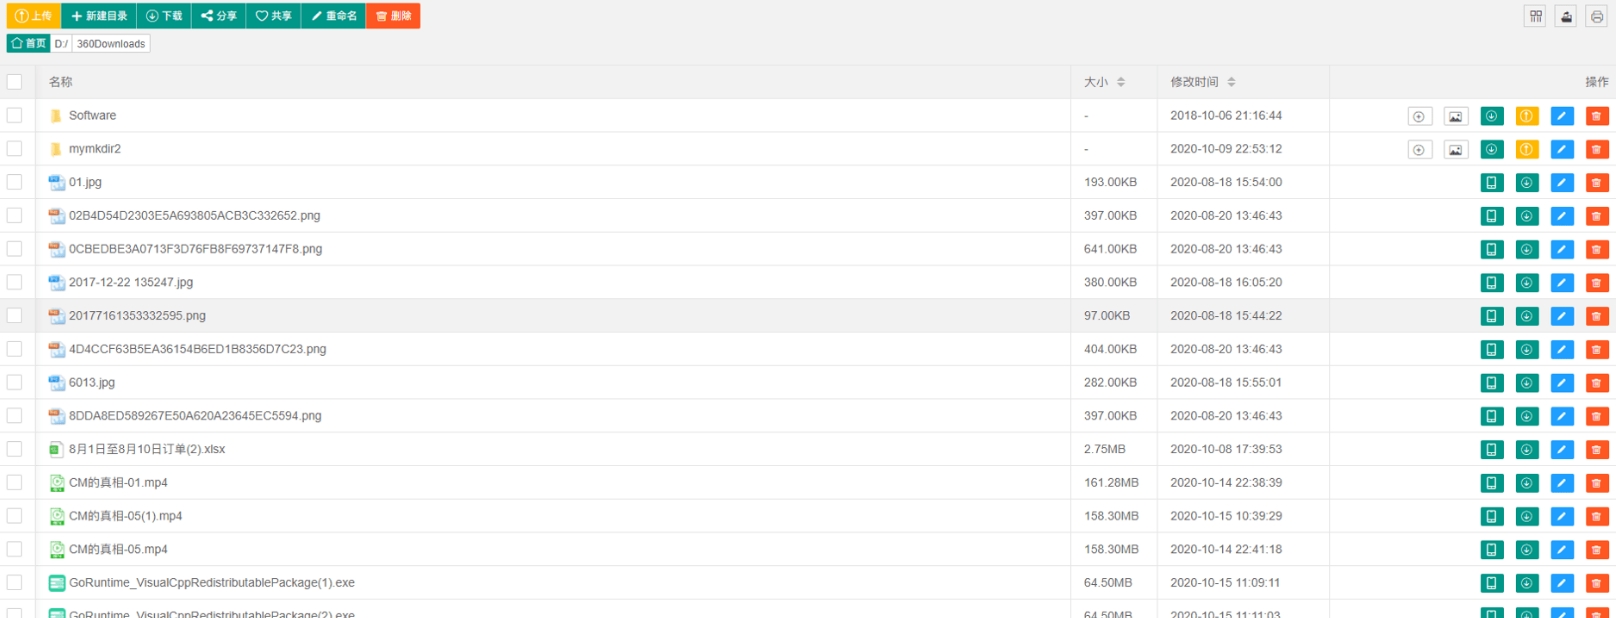Click file name 4D4CCF63B5EA36154B6ED1B8356D7C23.png

[x=197, y=349]
